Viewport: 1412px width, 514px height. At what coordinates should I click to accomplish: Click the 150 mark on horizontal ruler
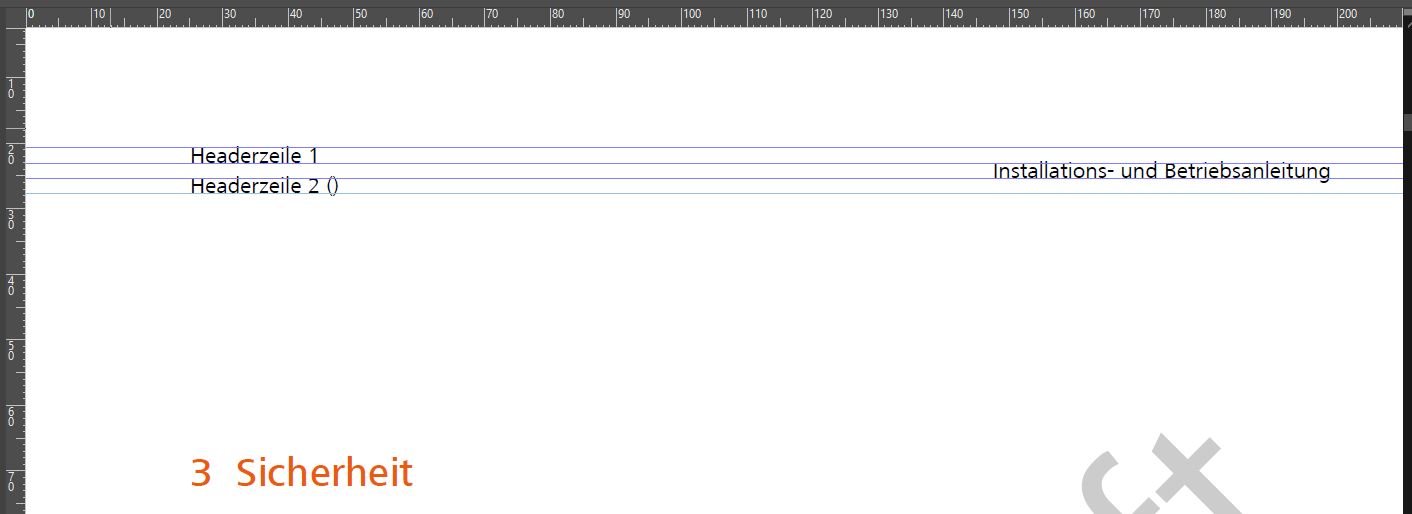coord(1019,14)
